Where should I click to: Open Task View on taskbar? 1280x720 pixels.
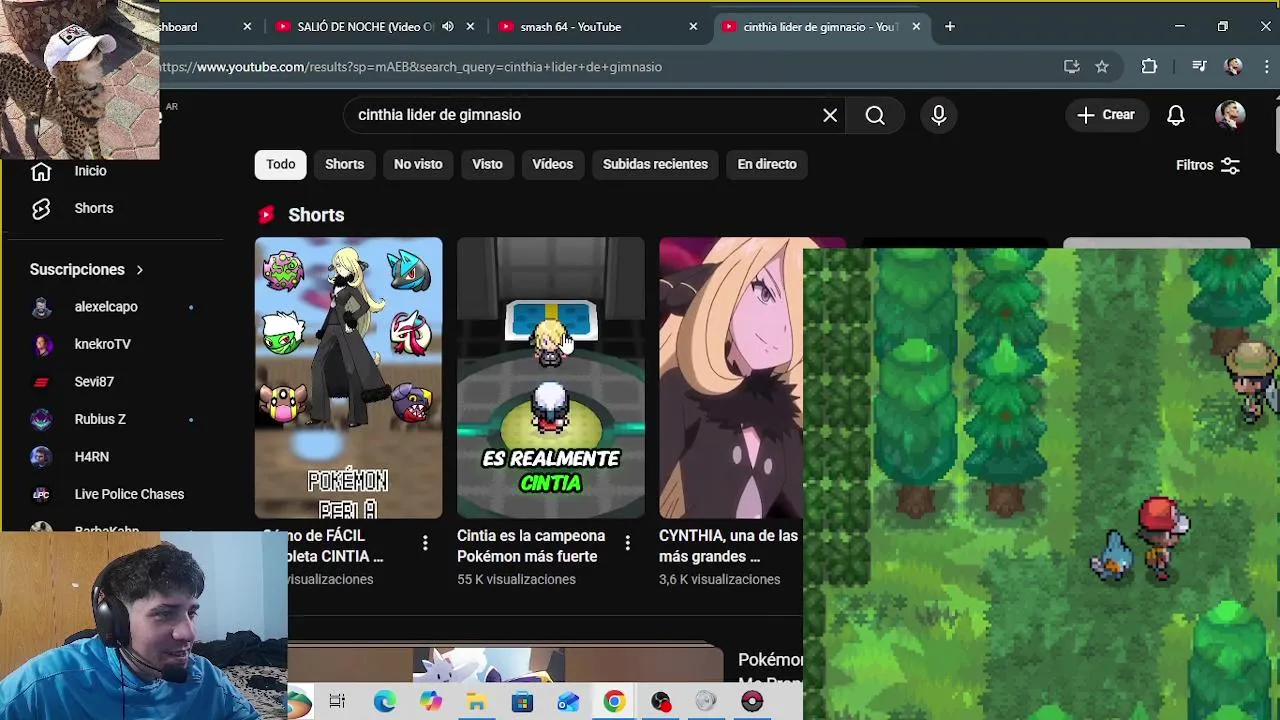[337, 702]
